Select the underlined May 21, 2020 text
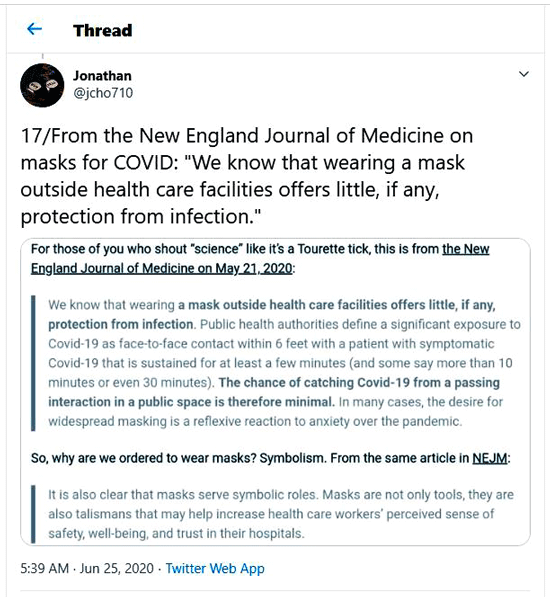 pos(254,269)
